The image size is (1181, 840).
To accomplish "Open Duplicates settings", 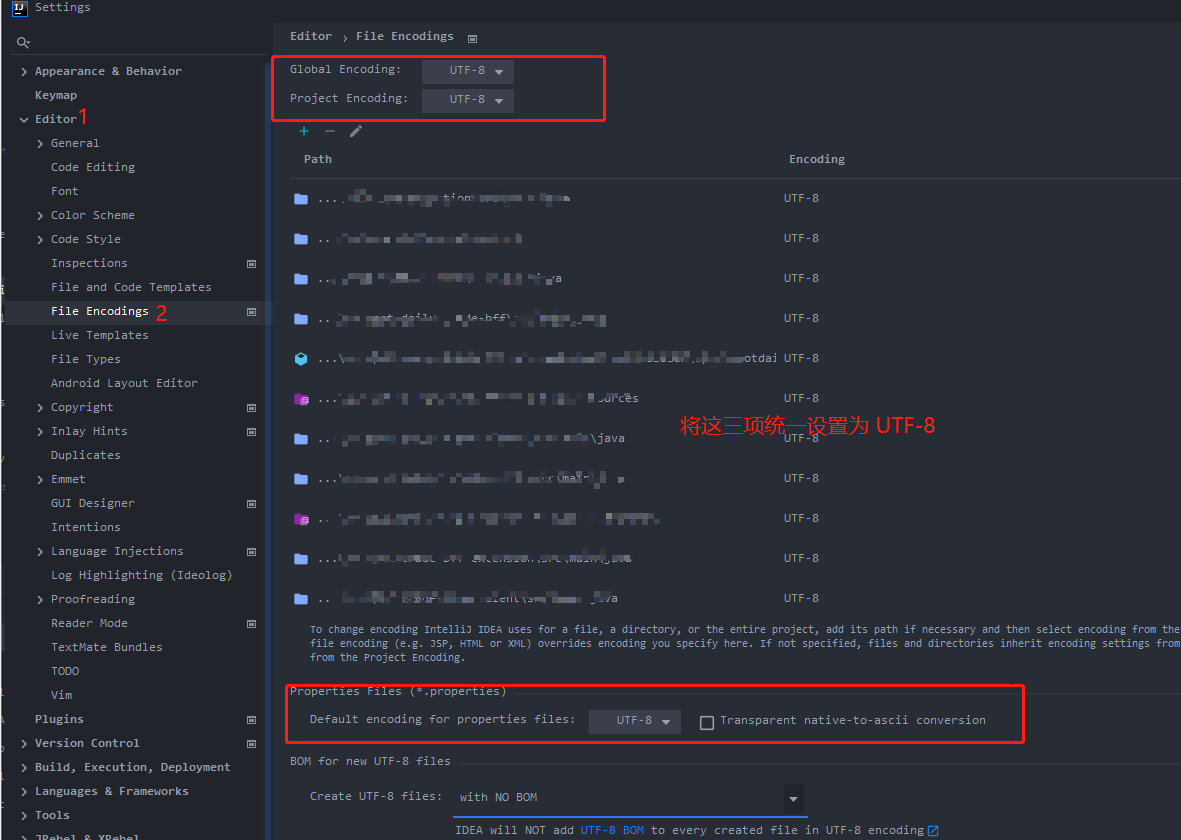I will 86,455.
